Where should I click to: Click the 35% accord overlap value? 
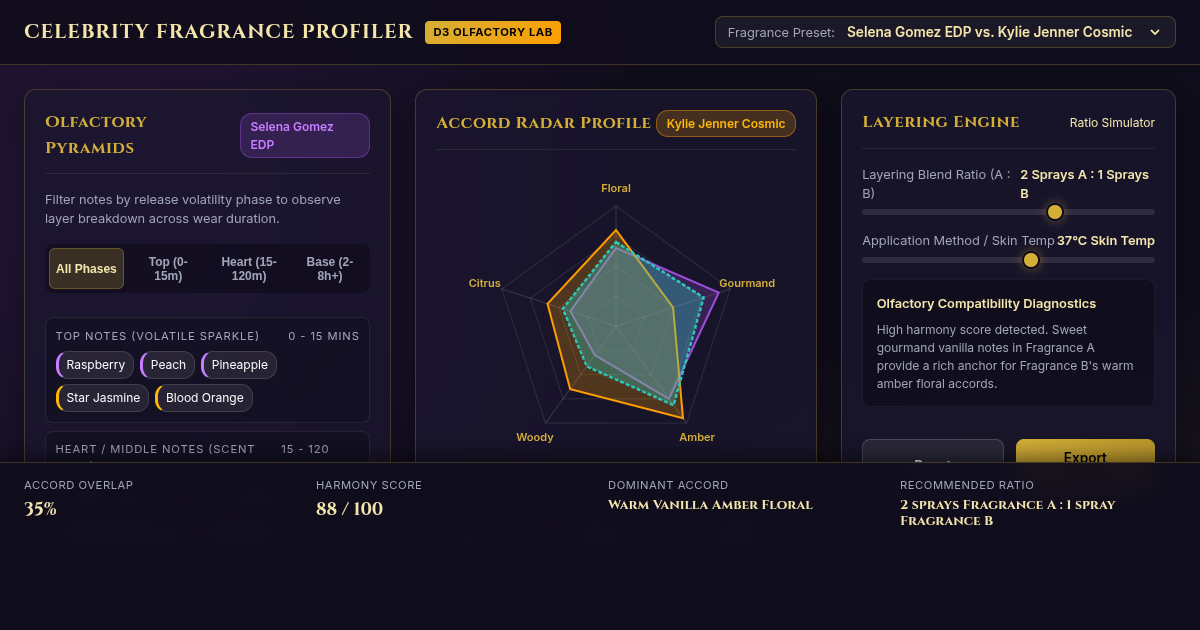(40, 509)
